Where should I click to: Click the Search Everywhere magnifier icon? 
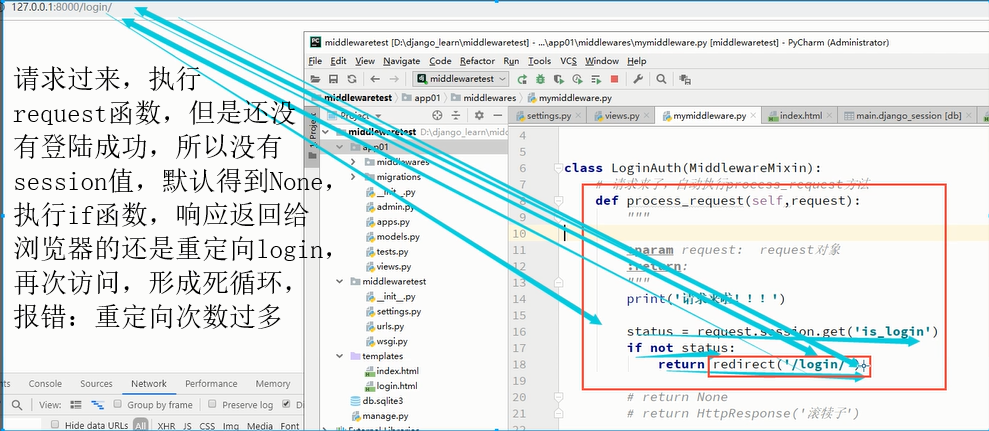click(x=661, y=79)
